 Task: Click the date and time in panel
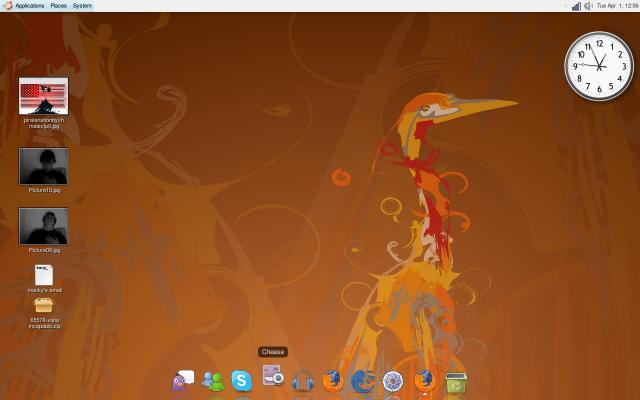pyautogui.click(x=618, y=6)
